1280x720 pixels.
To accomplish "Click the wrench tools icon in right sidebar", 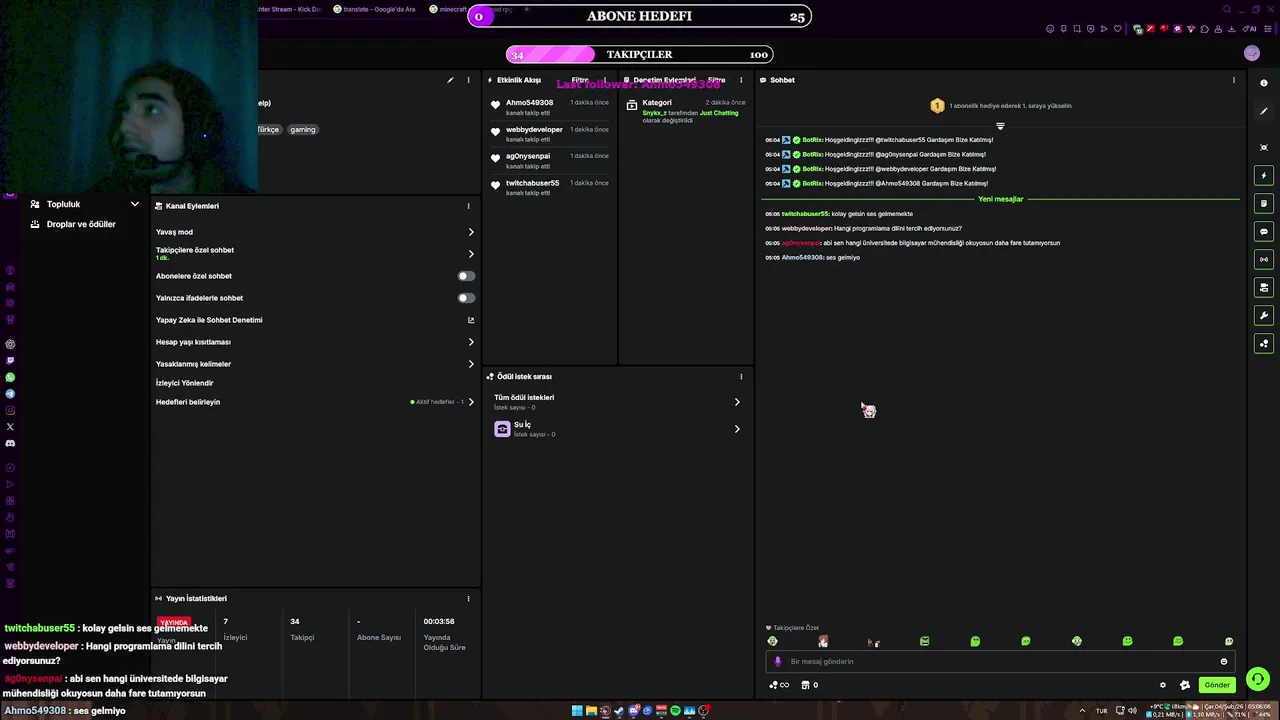I will [x=1264, y=315].
